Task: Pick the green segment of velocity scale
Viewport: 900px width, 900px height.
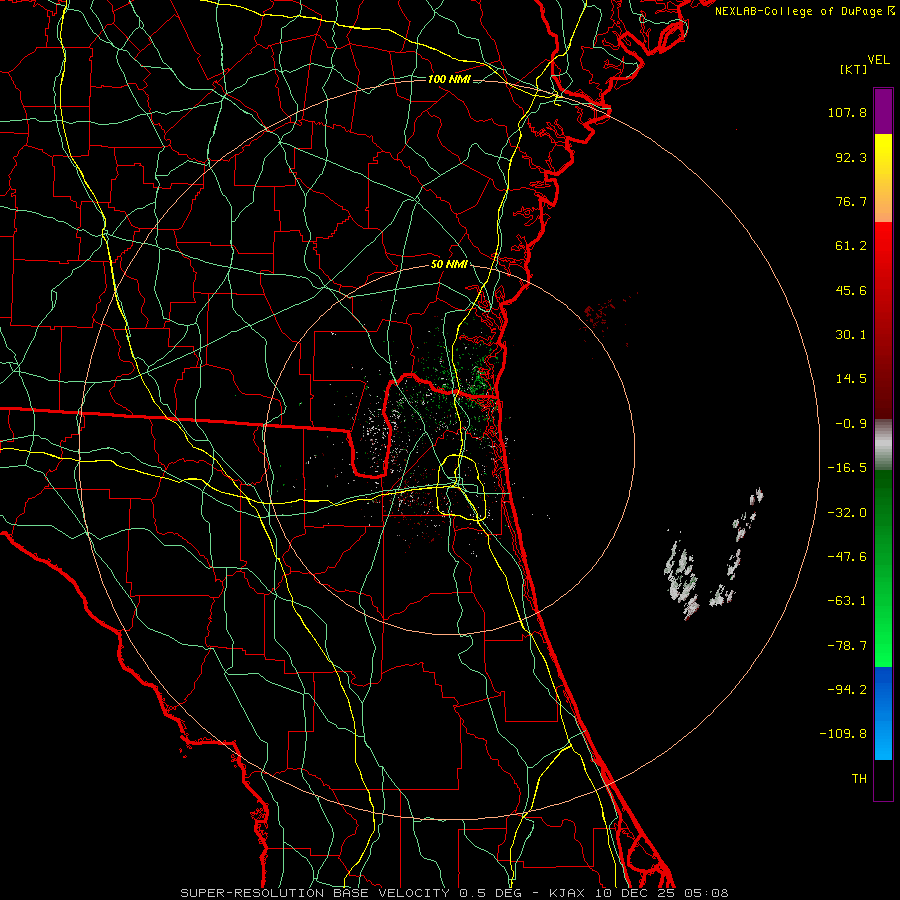Action: [883, 568]
